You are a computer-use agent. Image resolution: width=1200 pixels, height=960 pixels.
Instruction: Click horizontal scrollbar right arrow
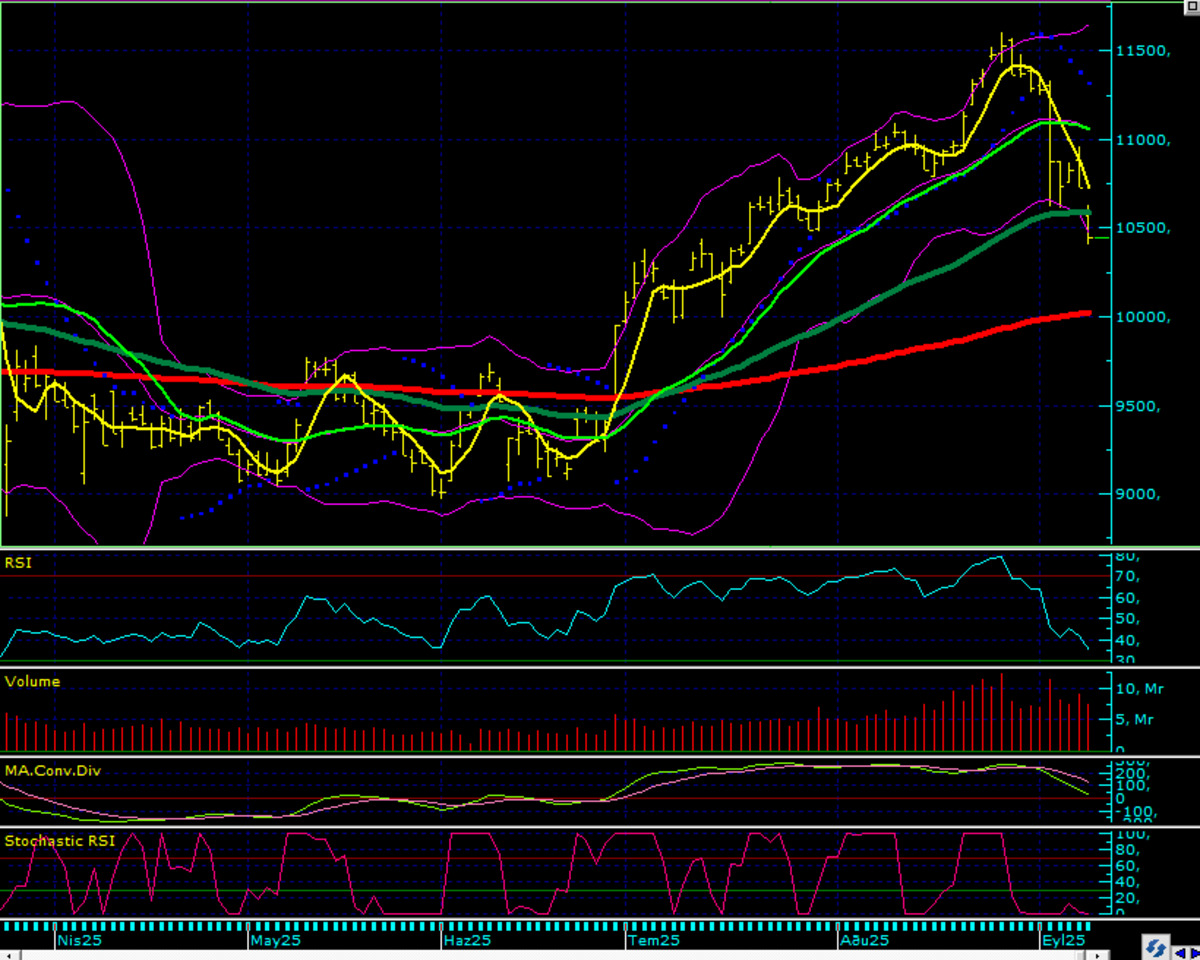tap(1098, 955)
